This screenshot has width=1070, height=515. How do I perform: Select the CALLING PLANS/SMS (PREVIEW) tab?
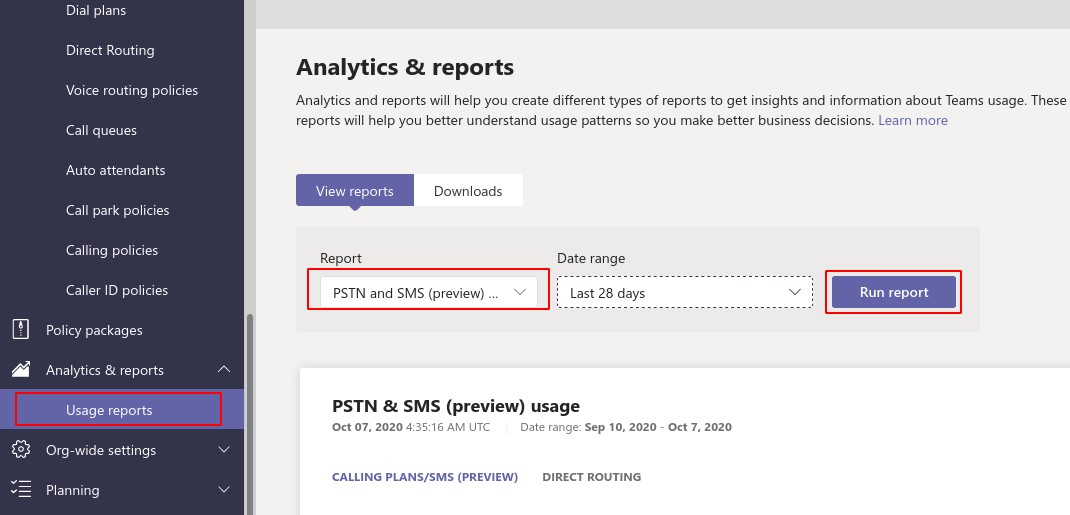425,477
